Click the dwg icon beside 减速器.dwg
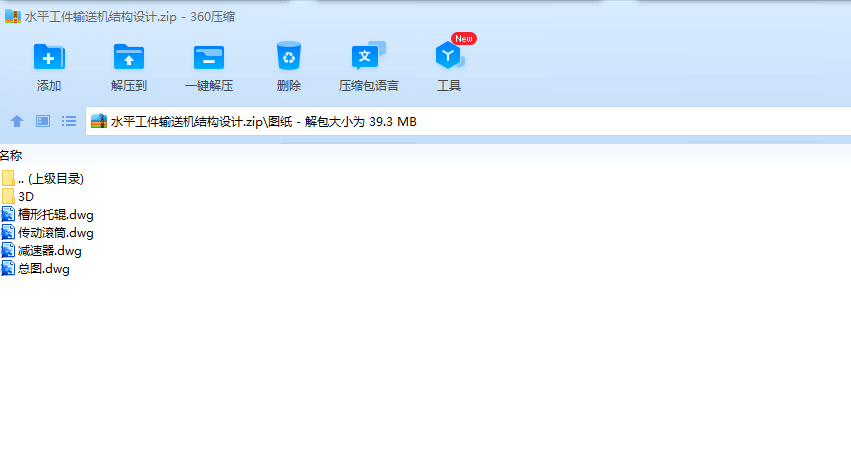The height and width of the screenshot is (456, 851). (8, 250)
